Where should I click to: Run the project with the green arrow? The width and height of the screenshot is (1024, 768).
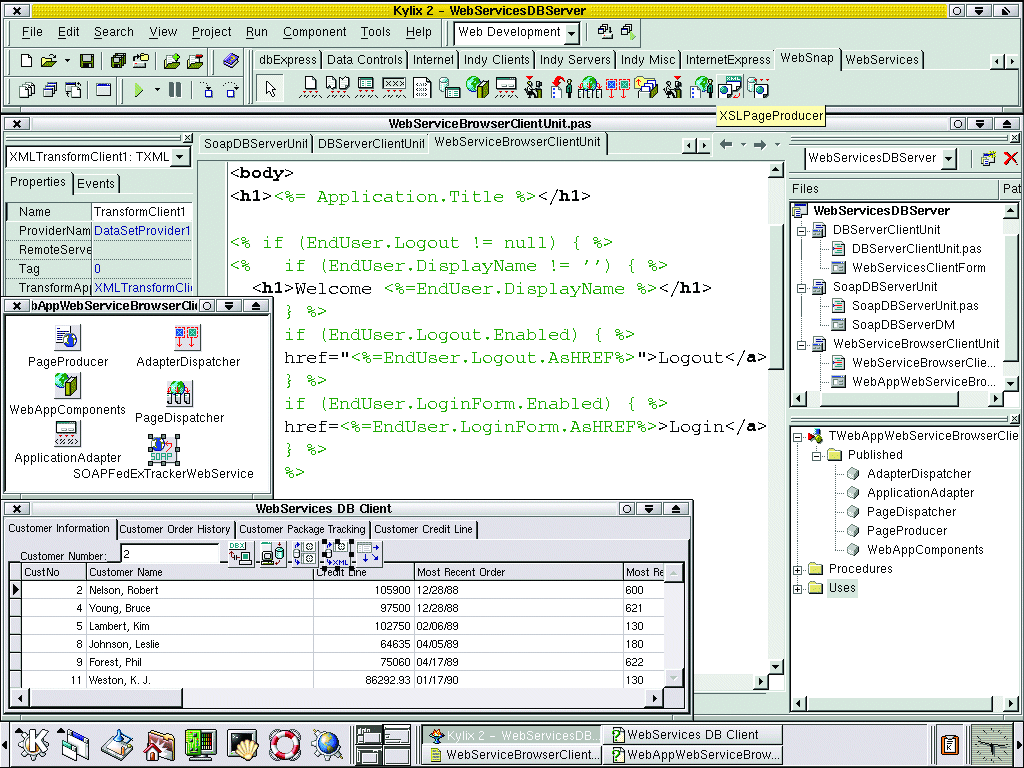(138, 89)
